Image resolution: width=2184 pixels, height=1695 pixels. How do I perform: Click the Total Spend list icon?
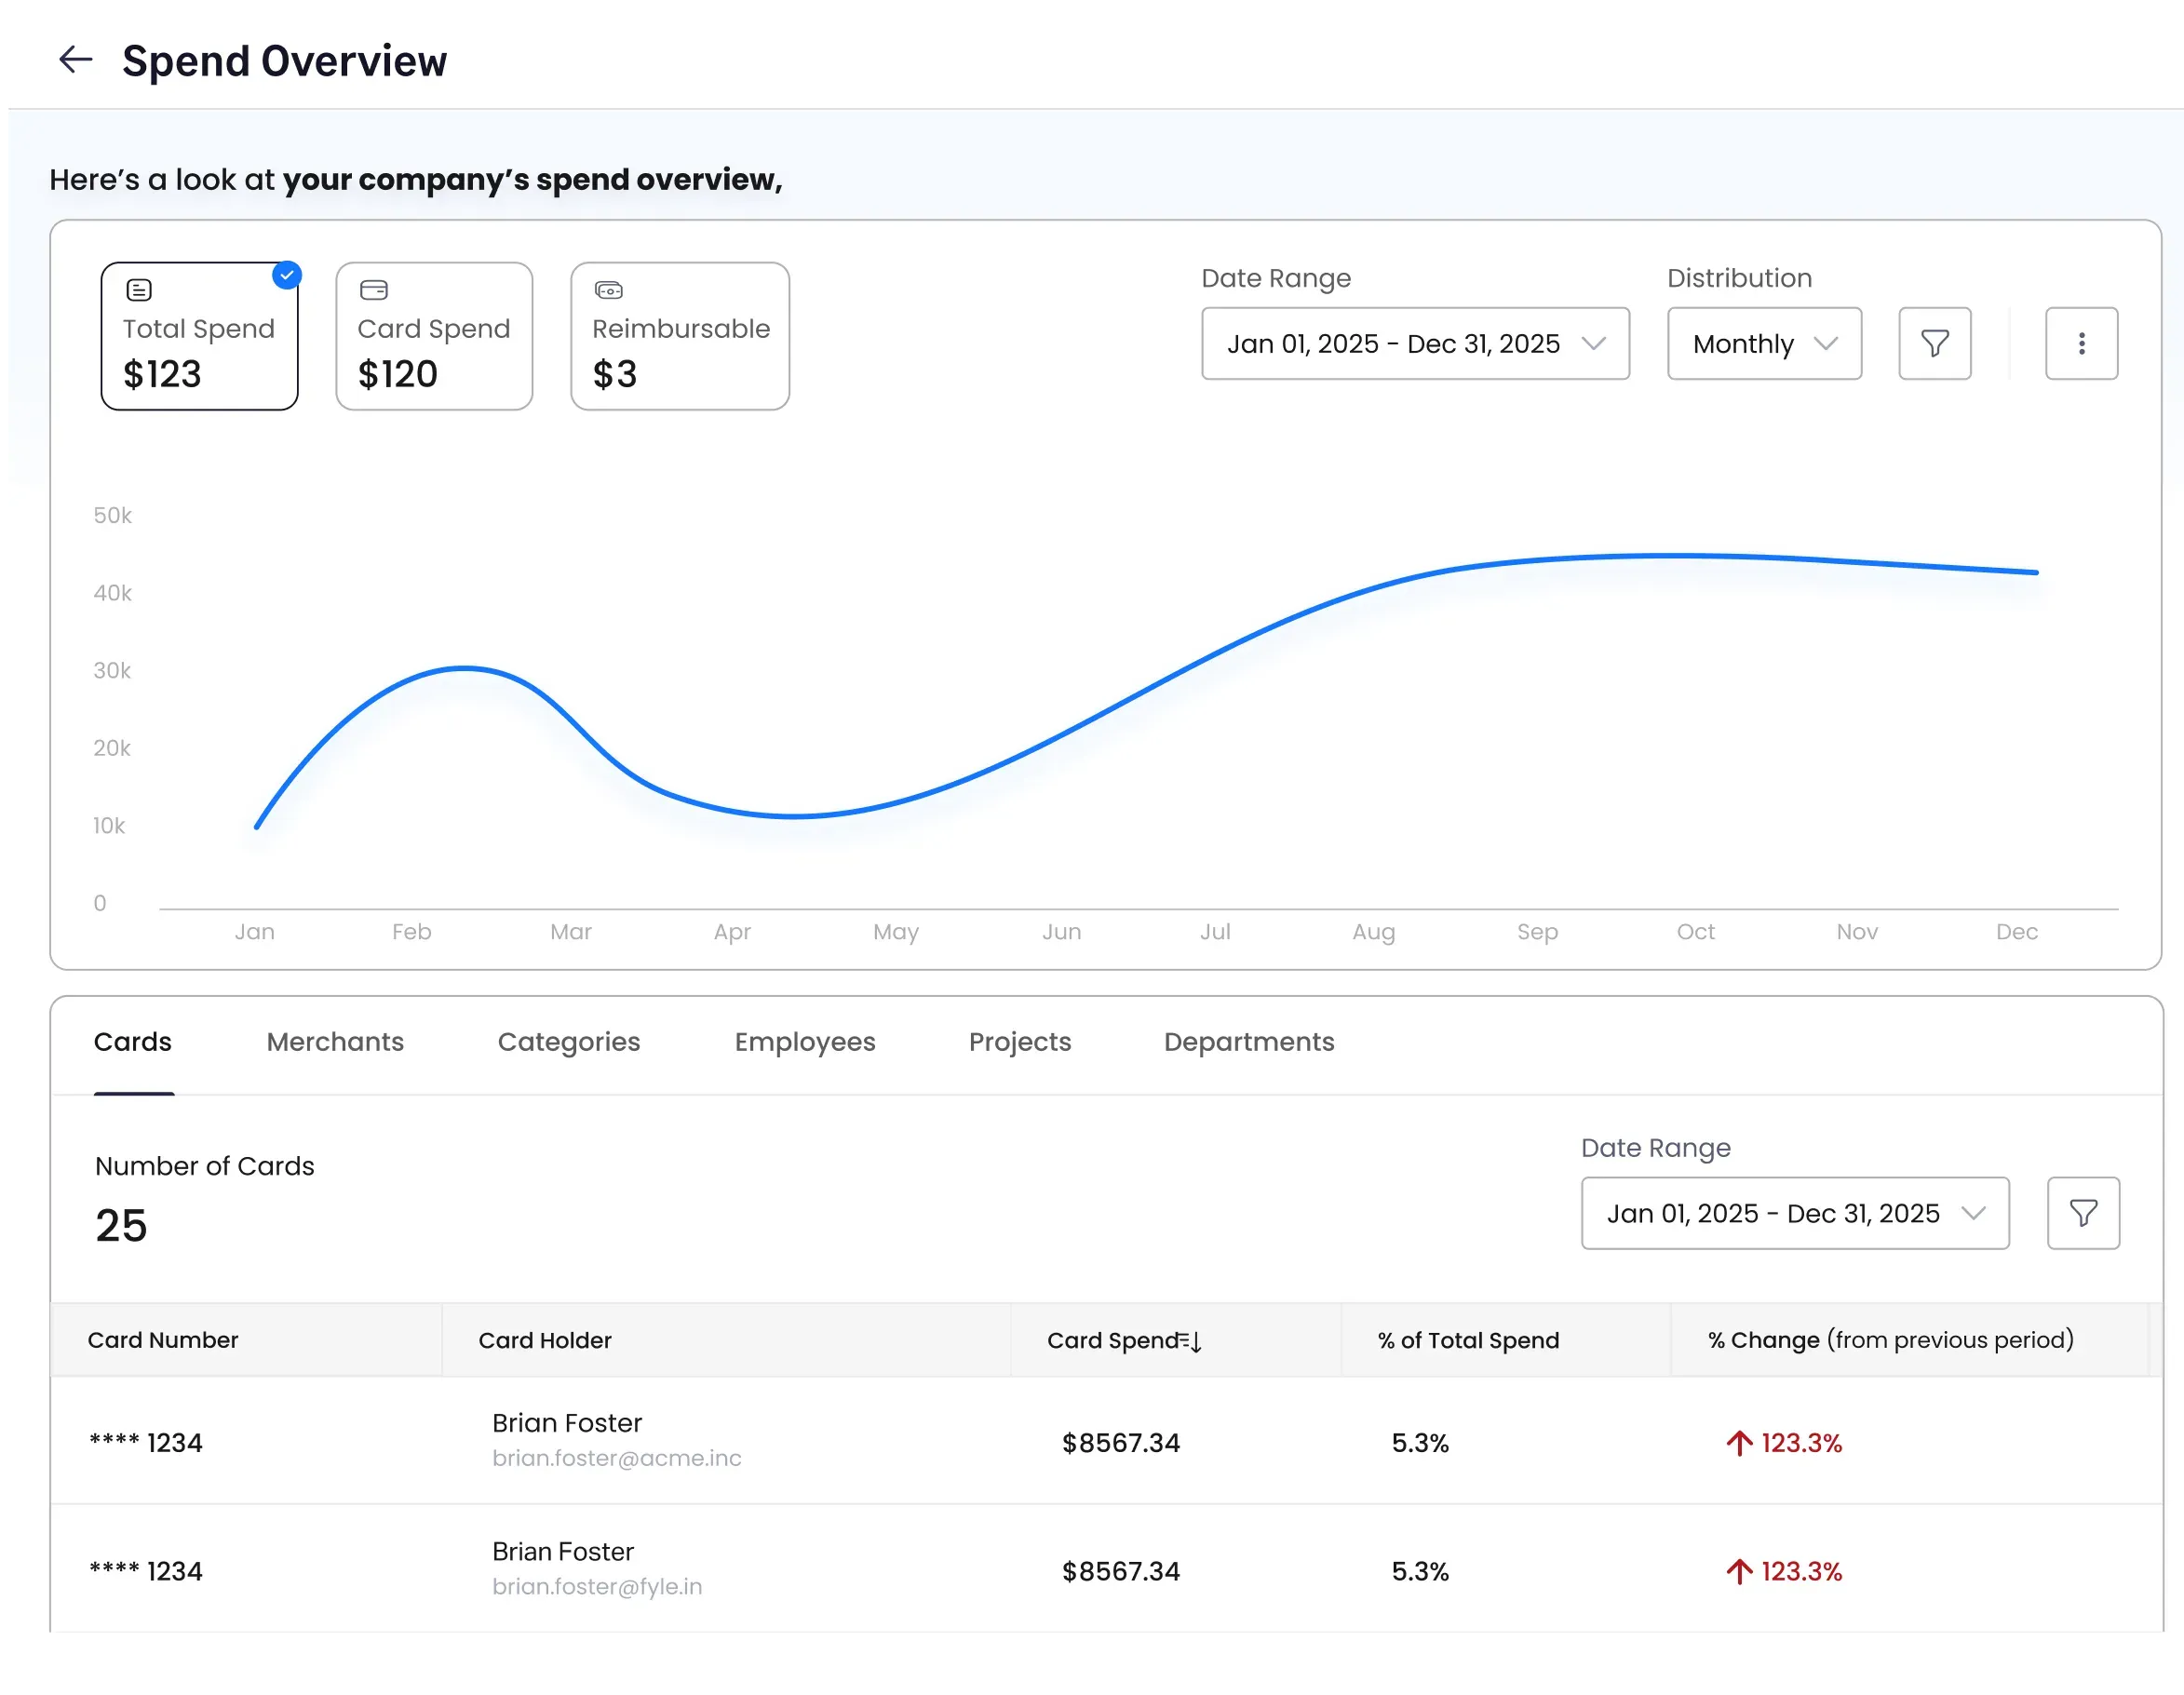point(139,290)
